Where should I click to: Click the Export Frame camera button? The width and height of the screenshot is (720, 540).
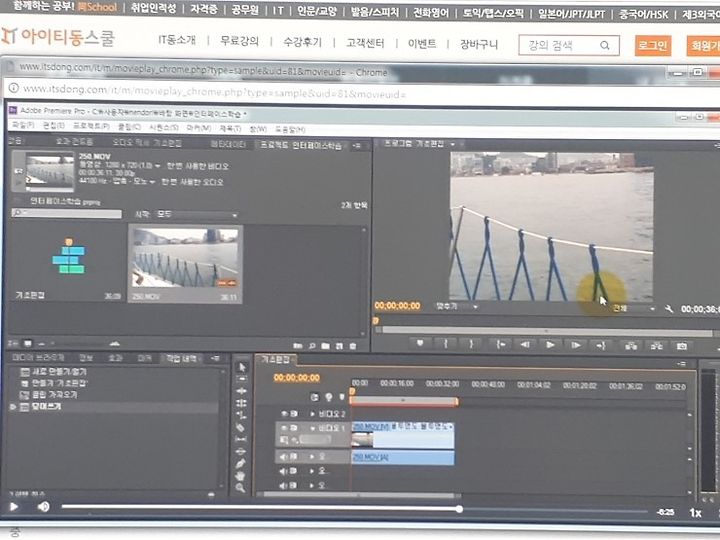click(x=682, y=346)
